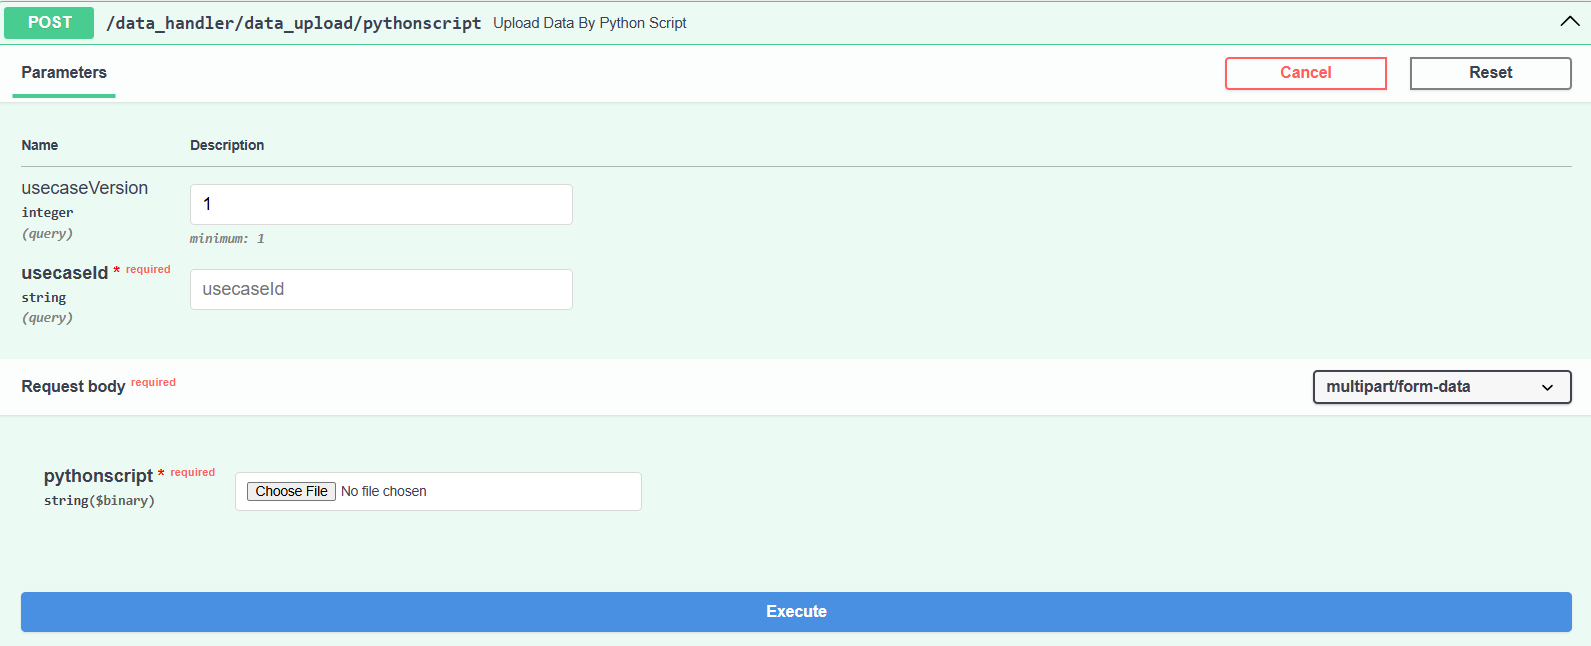Screen dimensions: 1591x646
Task: Collapse the endpoint with the chevron arrow
Action: (1569, 22)
